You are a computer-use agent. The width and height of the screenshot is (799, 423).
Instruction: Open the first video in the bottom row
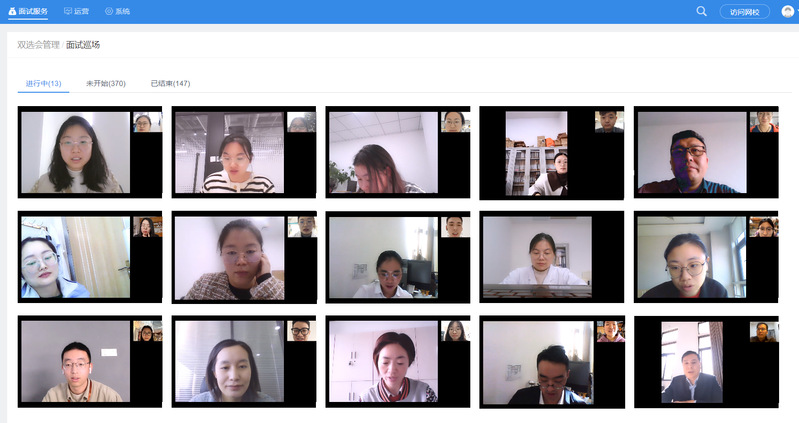coord(89,361)
